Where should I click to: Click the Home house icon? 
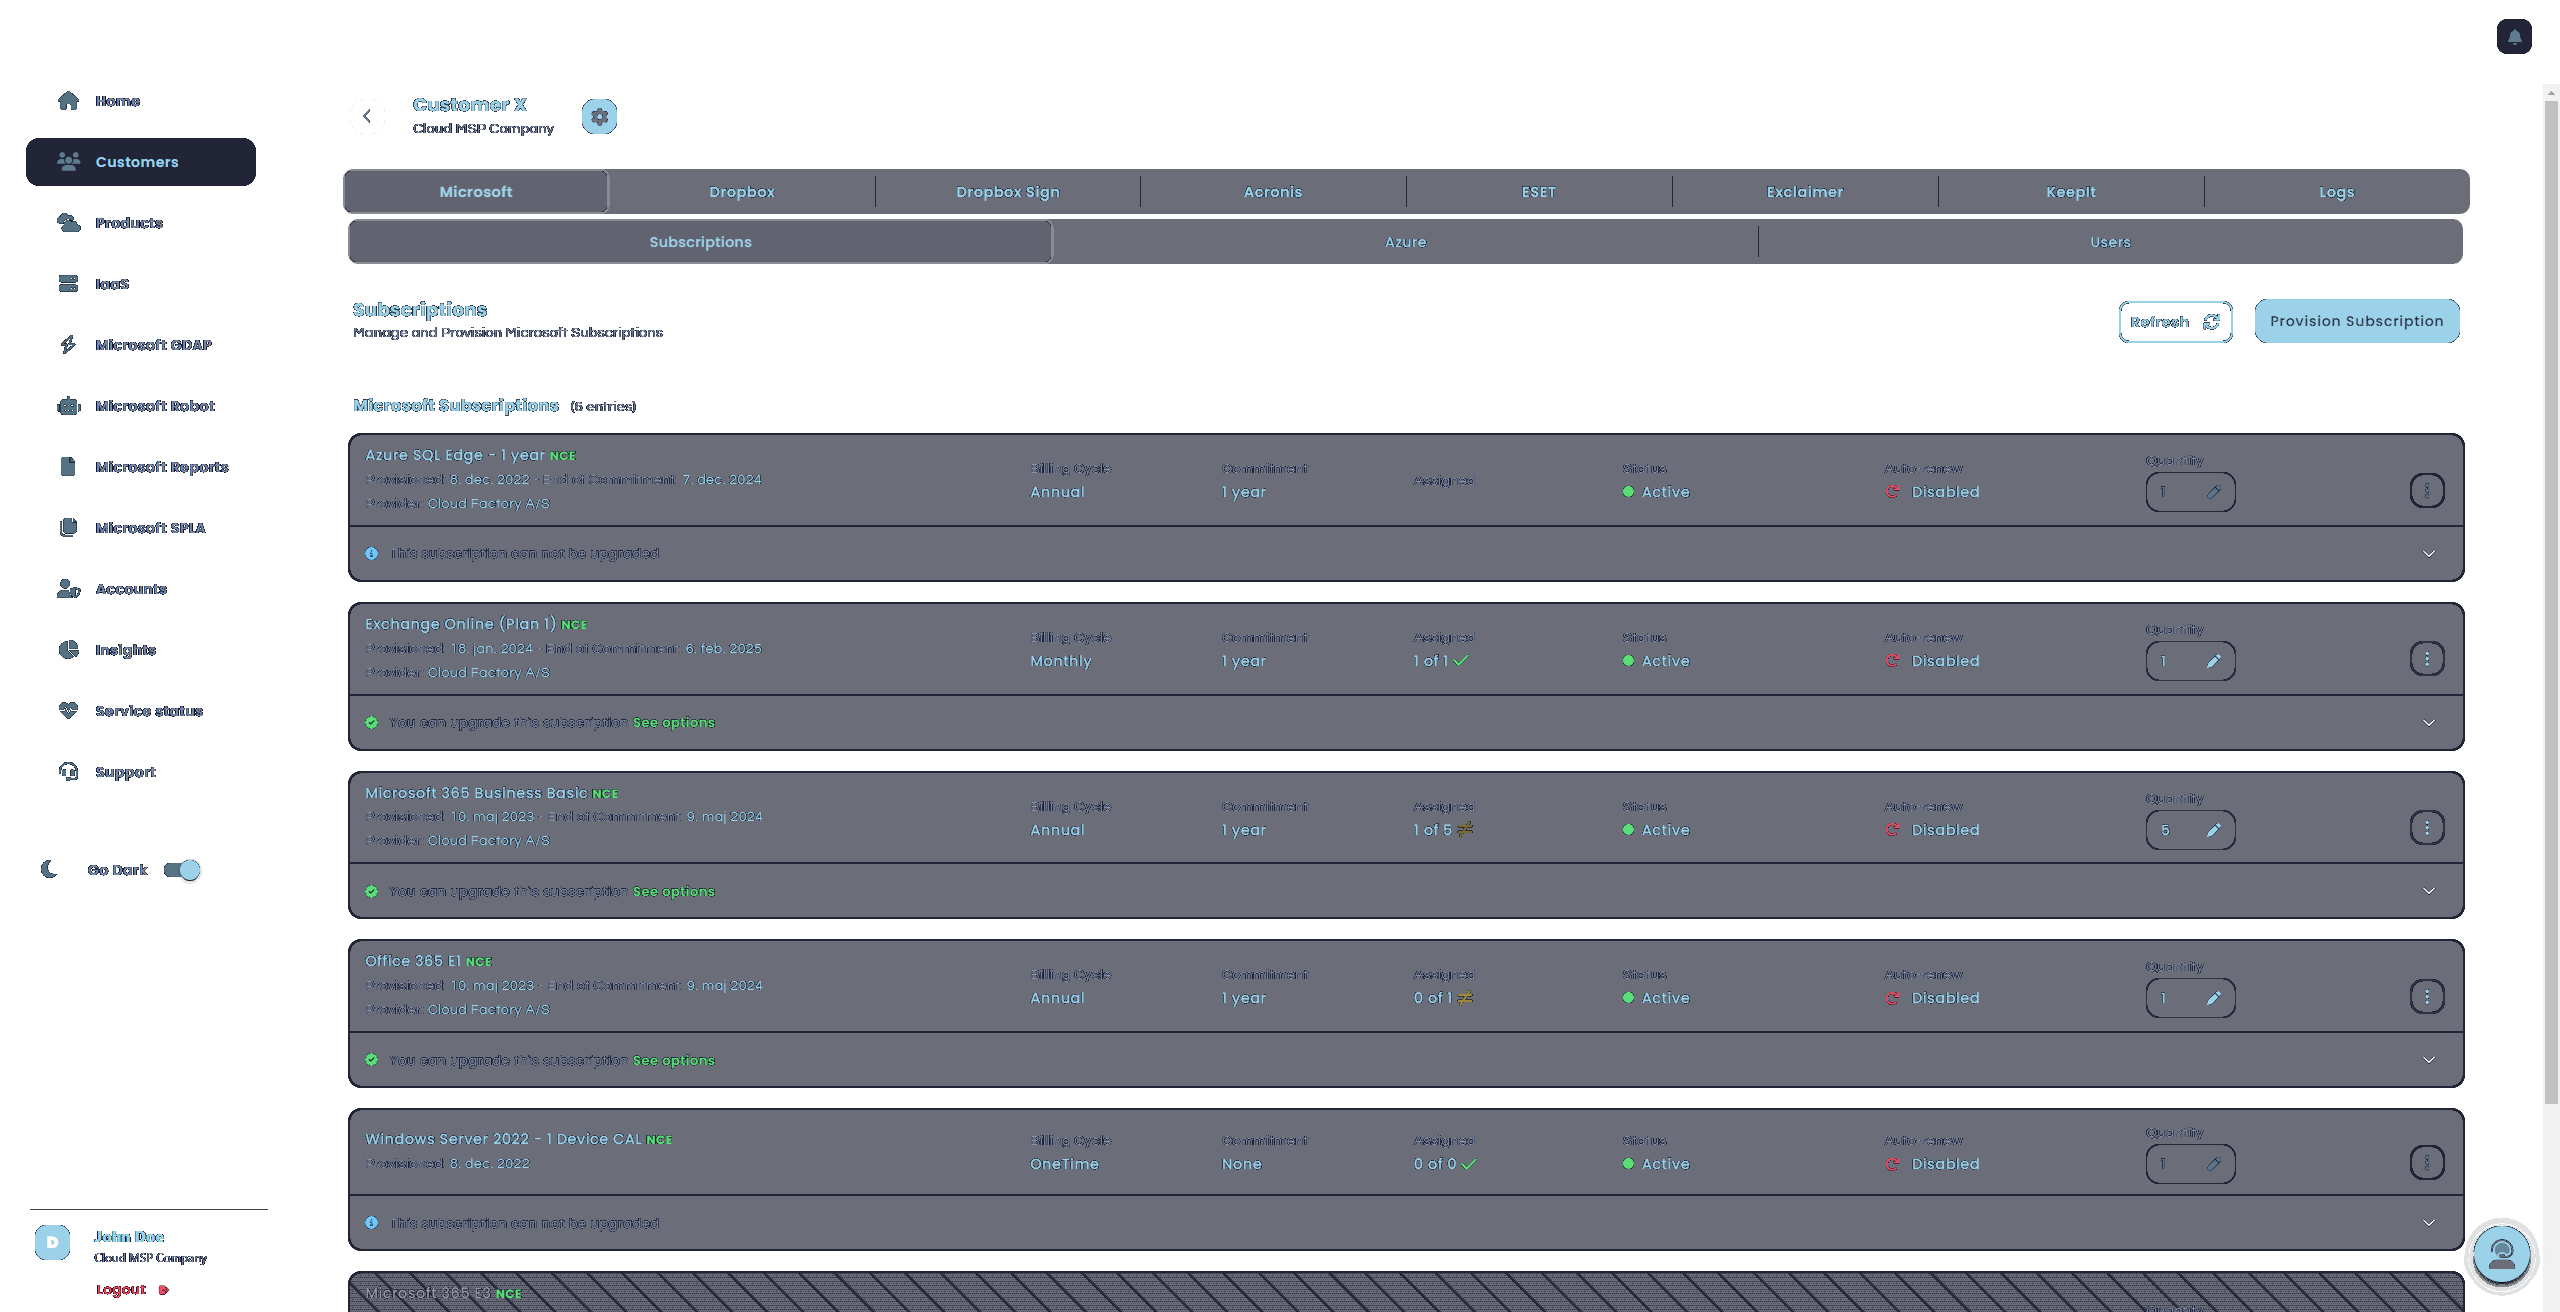click(68, 101)
